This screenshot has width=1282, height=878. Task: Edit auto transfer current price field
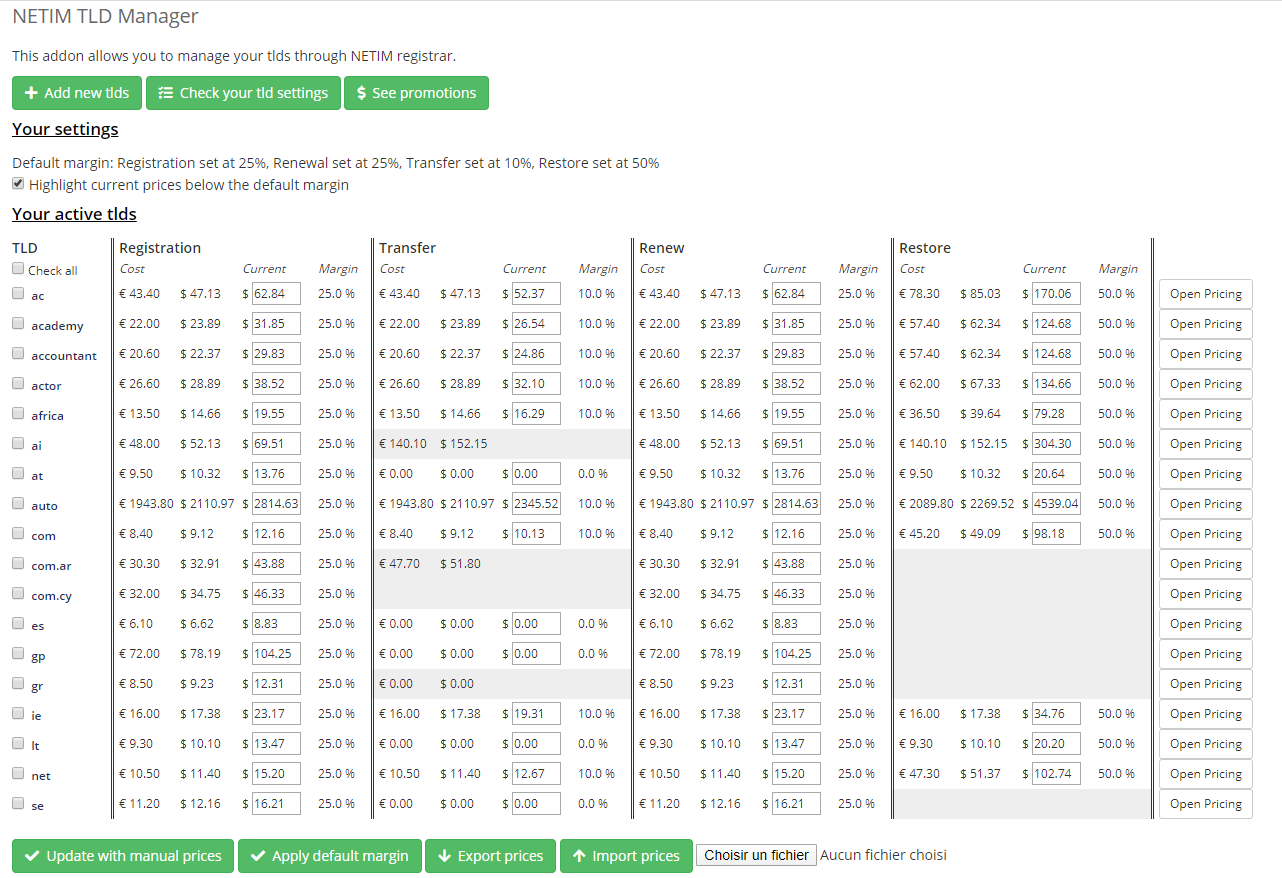pyautogui.click(x=536, y=504)
